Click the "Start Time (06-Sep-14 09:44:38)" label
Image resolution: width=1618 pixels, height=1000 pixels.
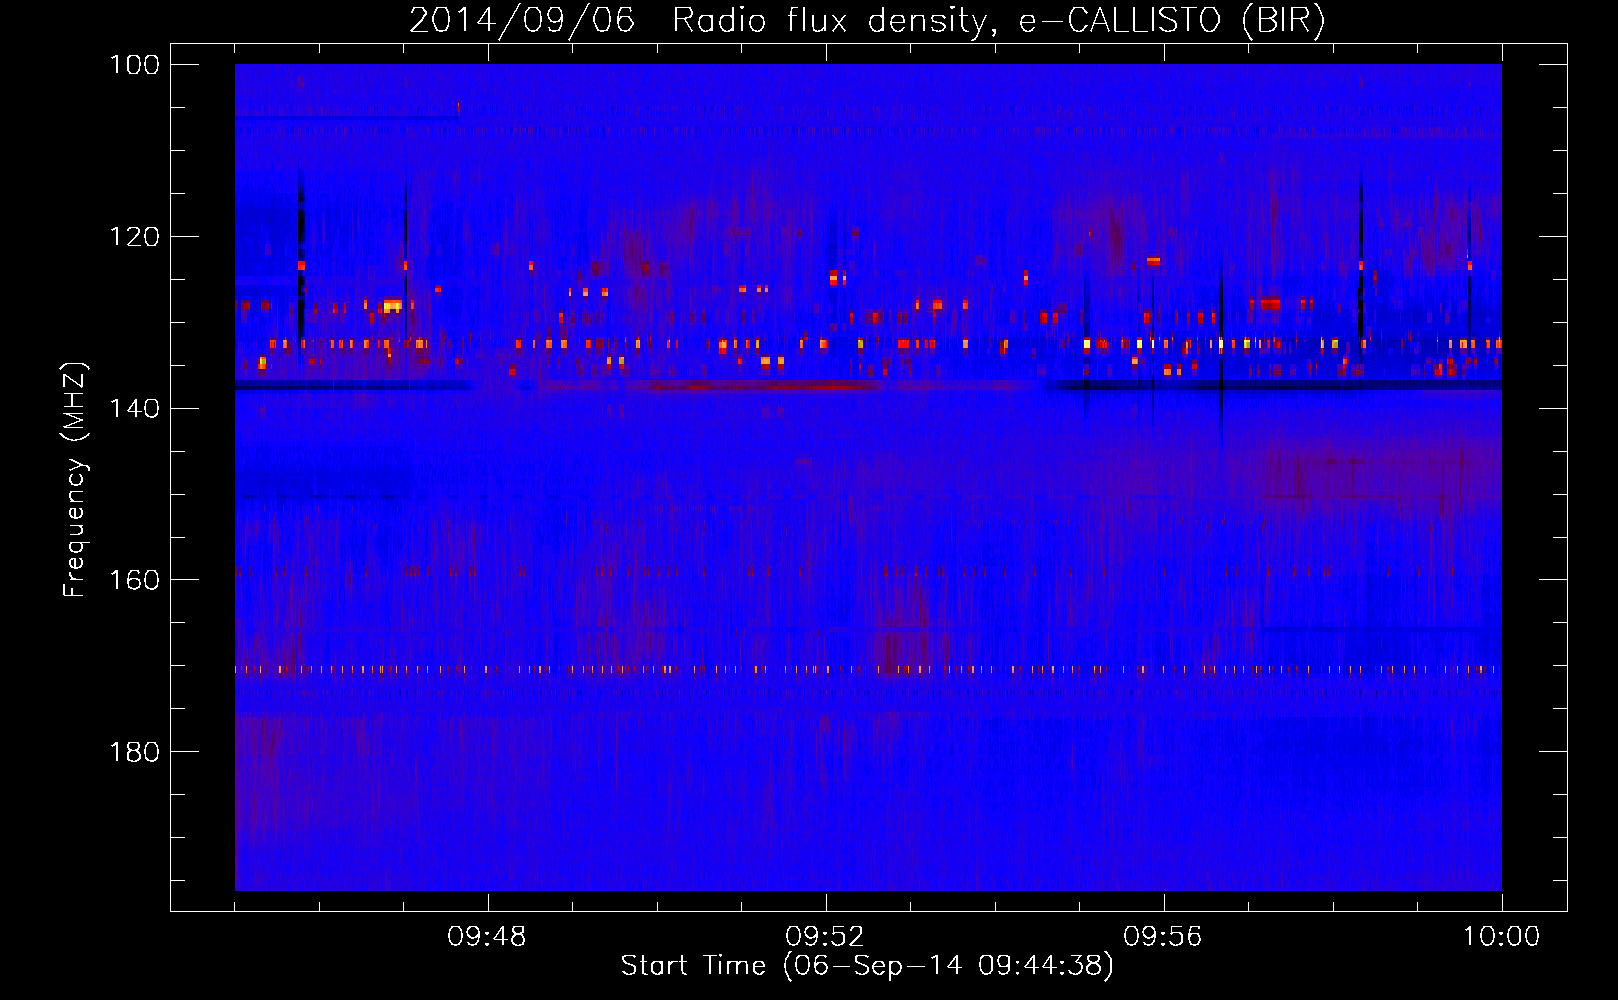[867, 966]
